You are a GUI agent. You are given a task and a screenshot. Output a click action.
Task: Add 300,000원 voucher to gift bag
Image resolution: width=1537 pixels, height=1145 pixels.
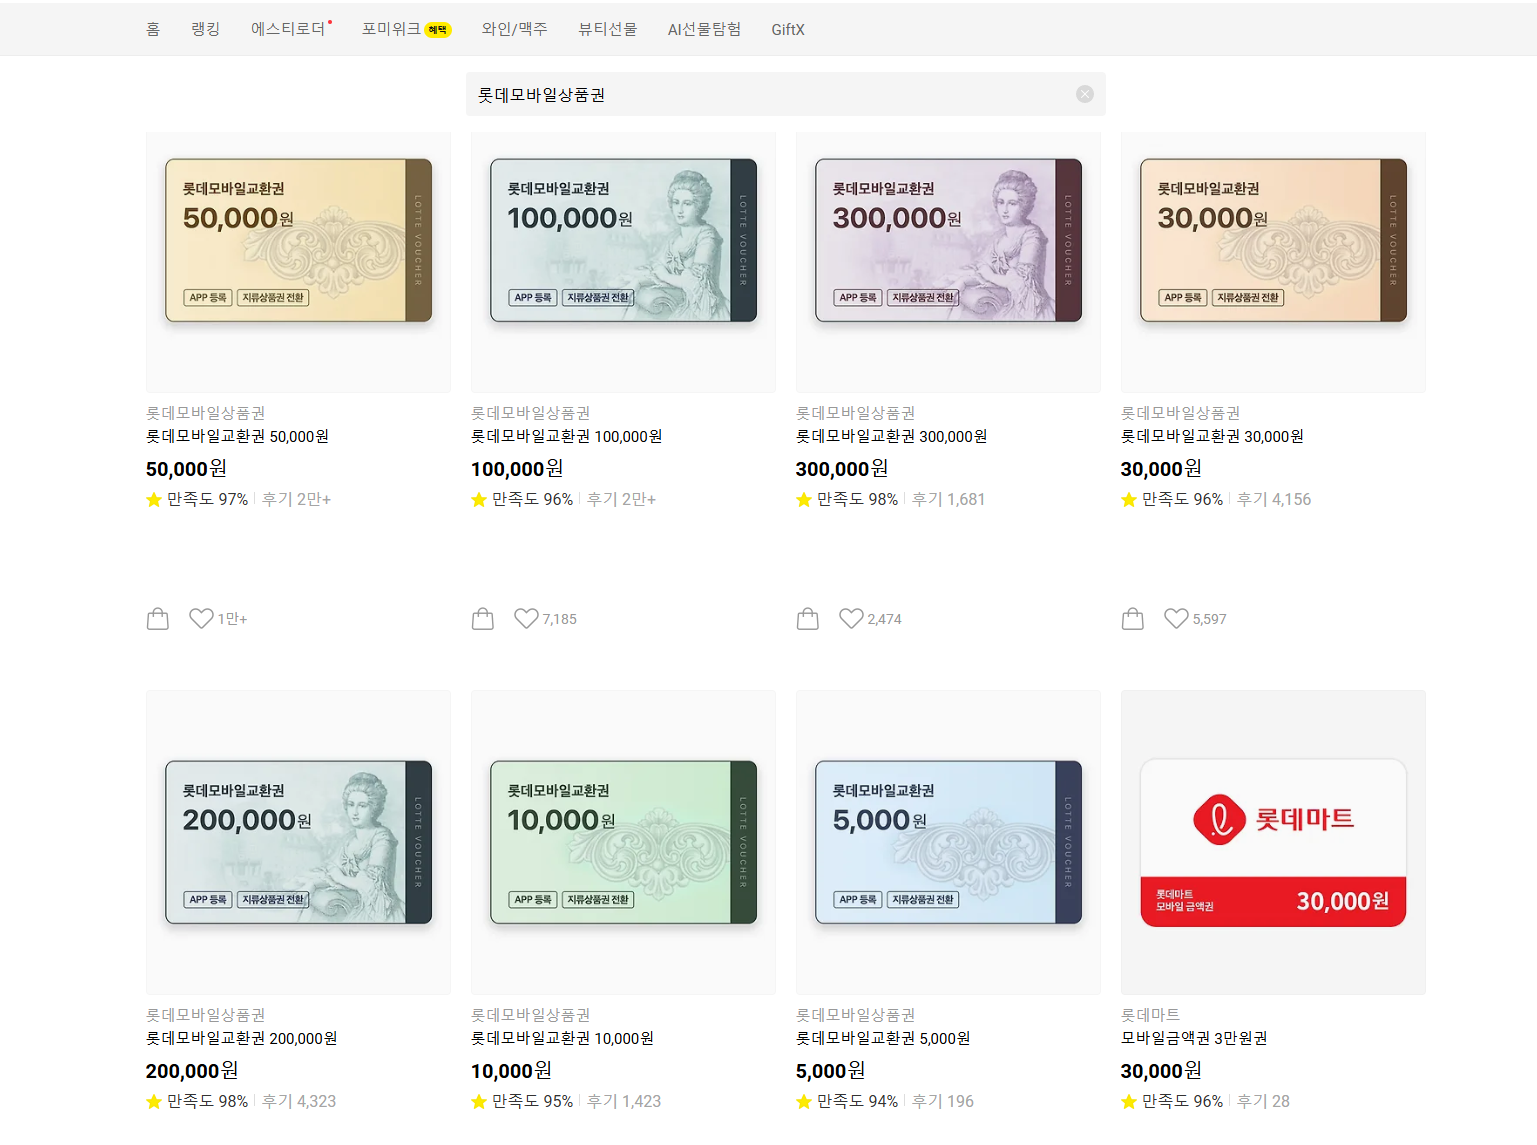[x=808, y=619]
